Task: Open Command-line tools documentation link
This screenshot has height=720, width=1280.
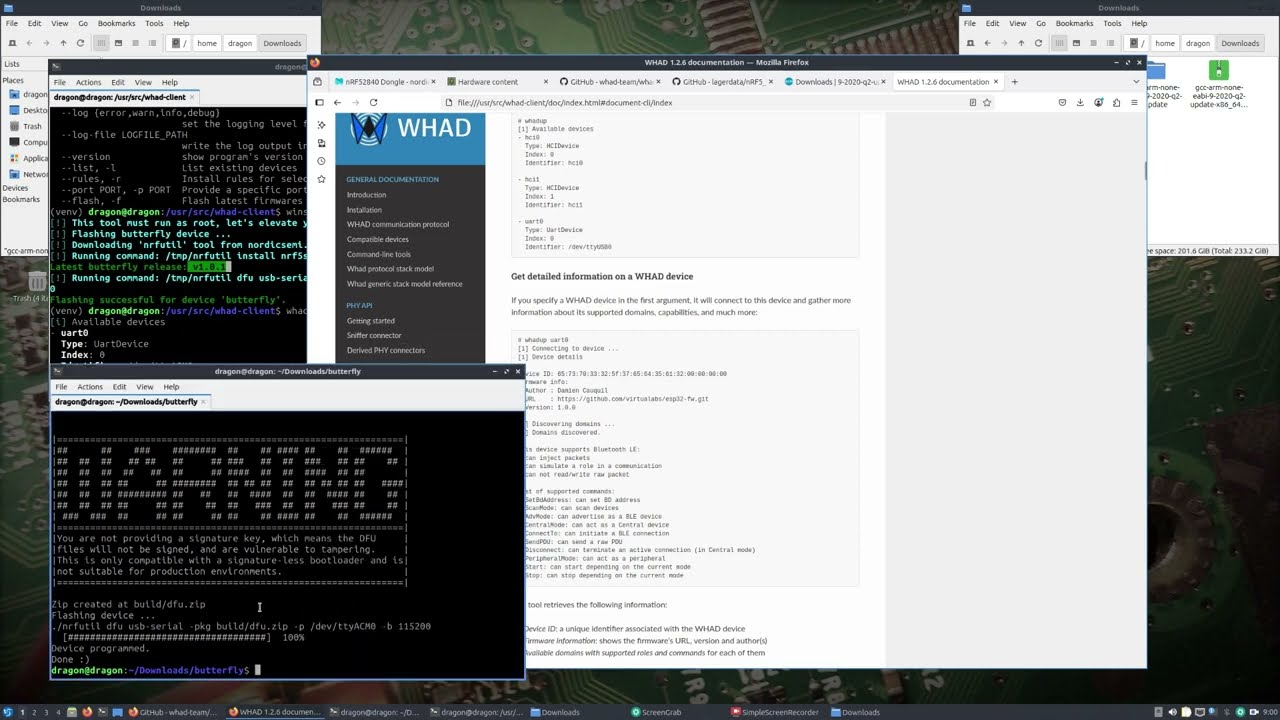Action: pos(379,254)
